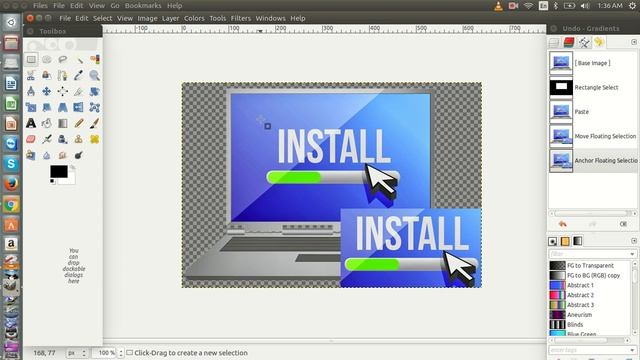Select the Clone stamp tool
640x360 pixels.
click(x=79, y=139)
